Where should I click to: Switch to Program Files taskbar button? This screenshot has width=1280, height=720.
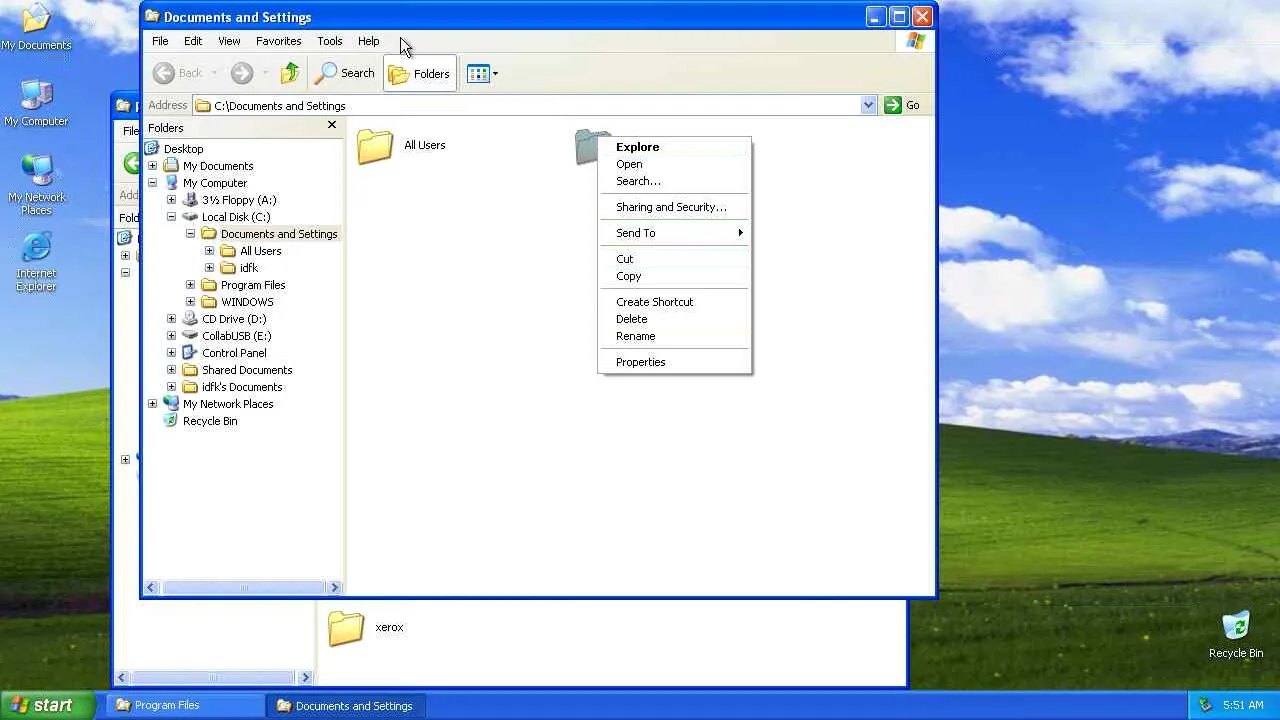point(185,705)
